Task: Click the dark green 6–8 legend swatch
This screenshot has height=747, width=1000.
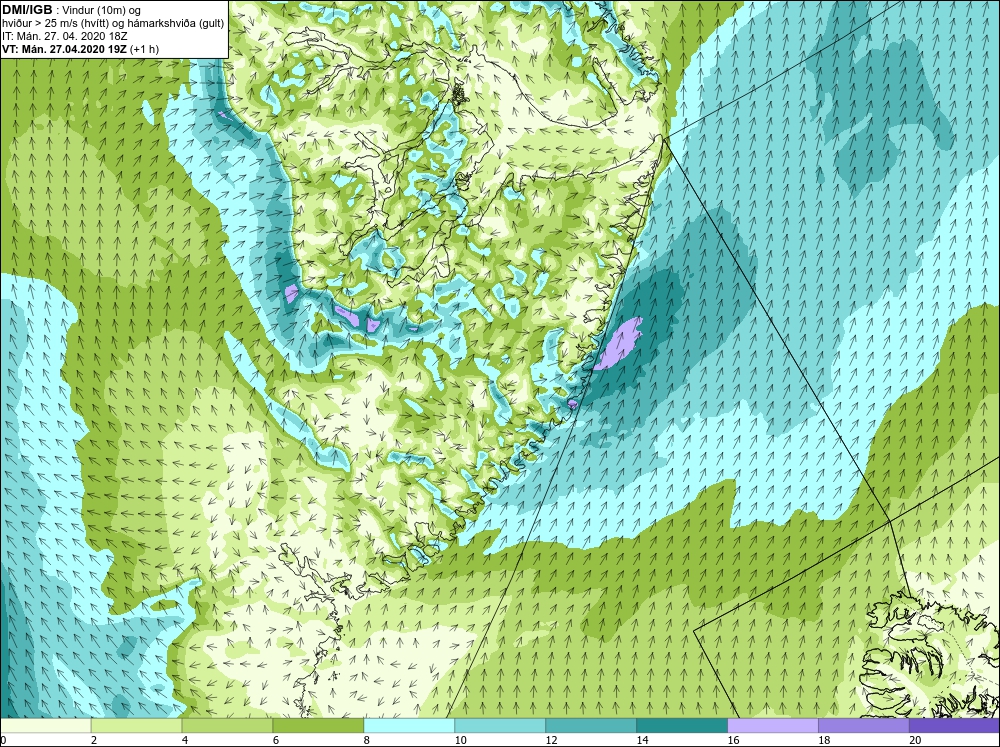Action: point(318,725)
